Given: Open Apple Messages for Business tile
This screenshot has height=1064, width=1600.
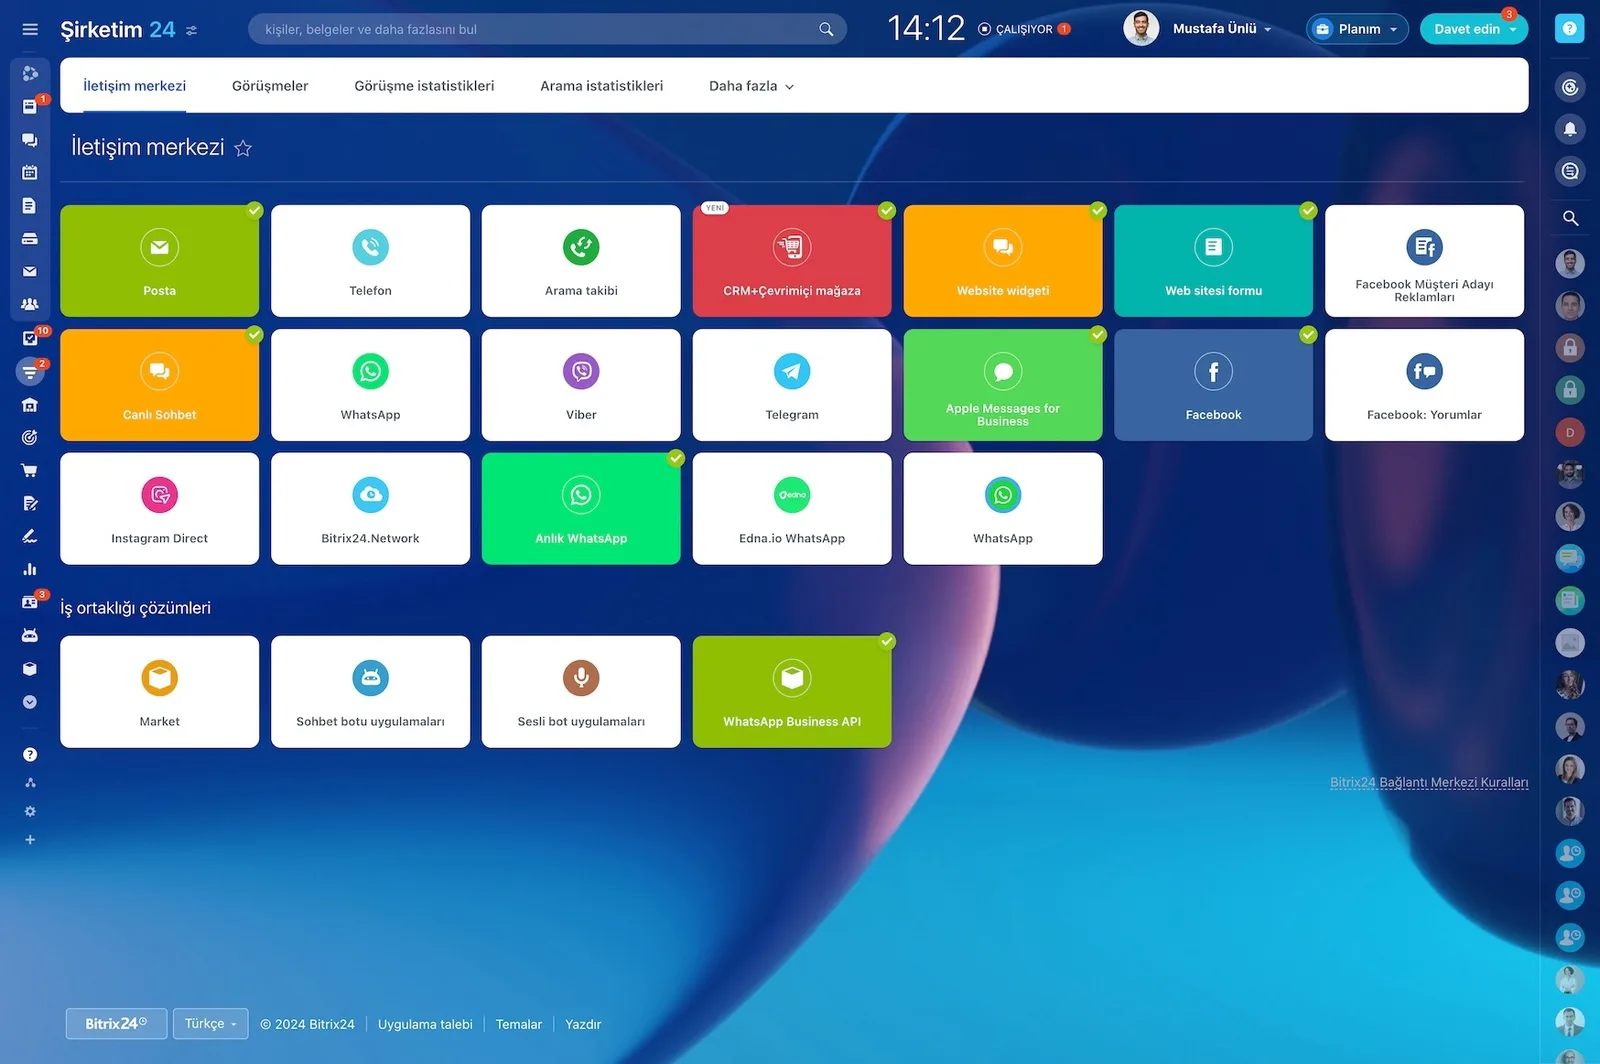Looking at the screenshot, I should (x=1003, y=385).
